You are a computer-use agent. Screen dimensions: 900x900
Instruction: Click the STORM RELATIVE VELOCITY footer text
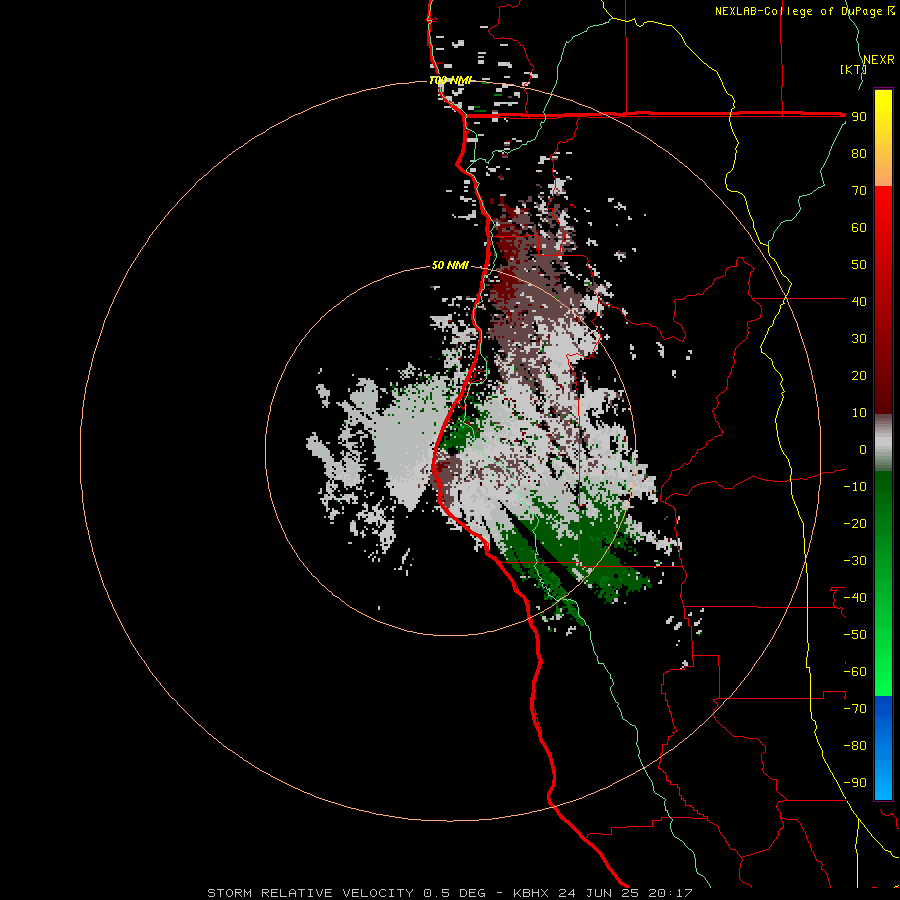310,893
